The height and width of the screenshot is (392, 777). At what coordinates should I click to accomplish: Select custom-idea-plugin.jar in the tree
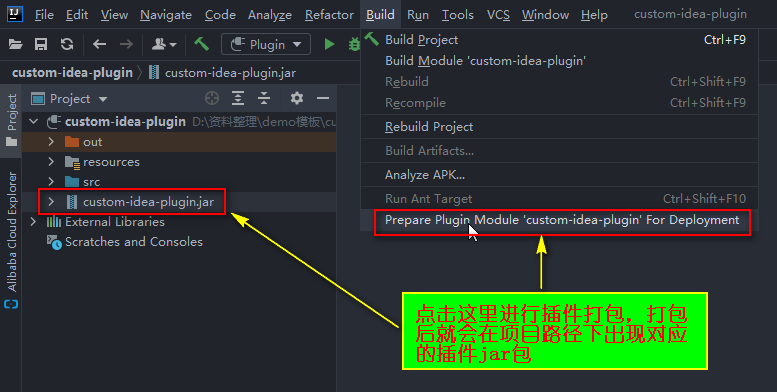tap(149, 202)
